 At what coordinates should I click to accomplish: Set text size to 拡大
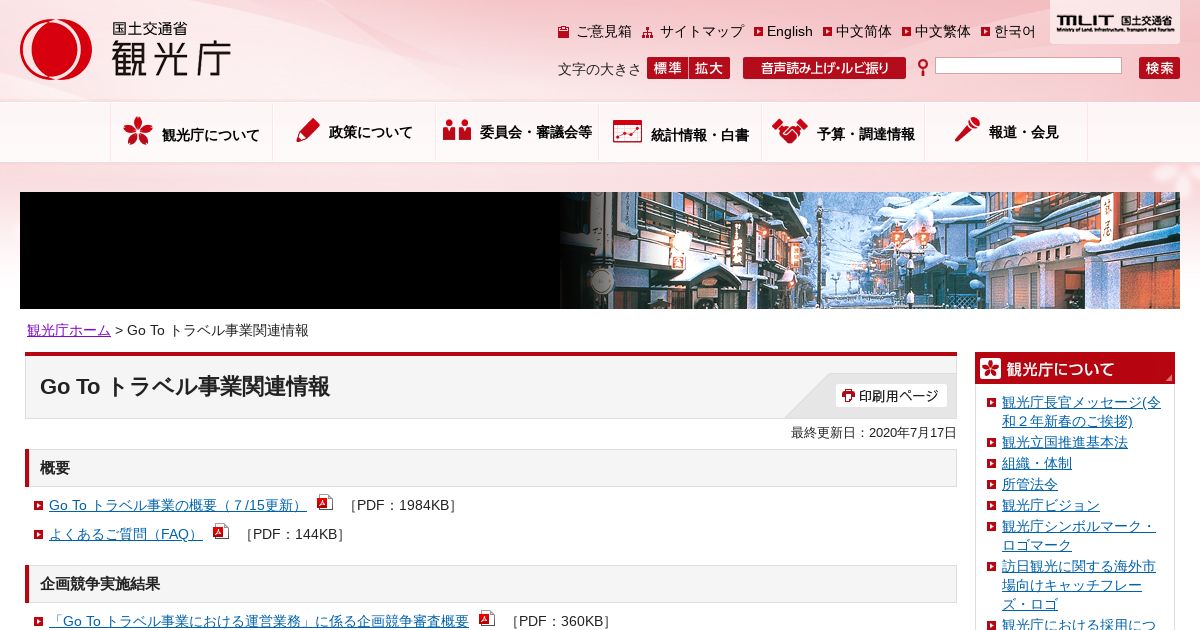pos(709,68)
